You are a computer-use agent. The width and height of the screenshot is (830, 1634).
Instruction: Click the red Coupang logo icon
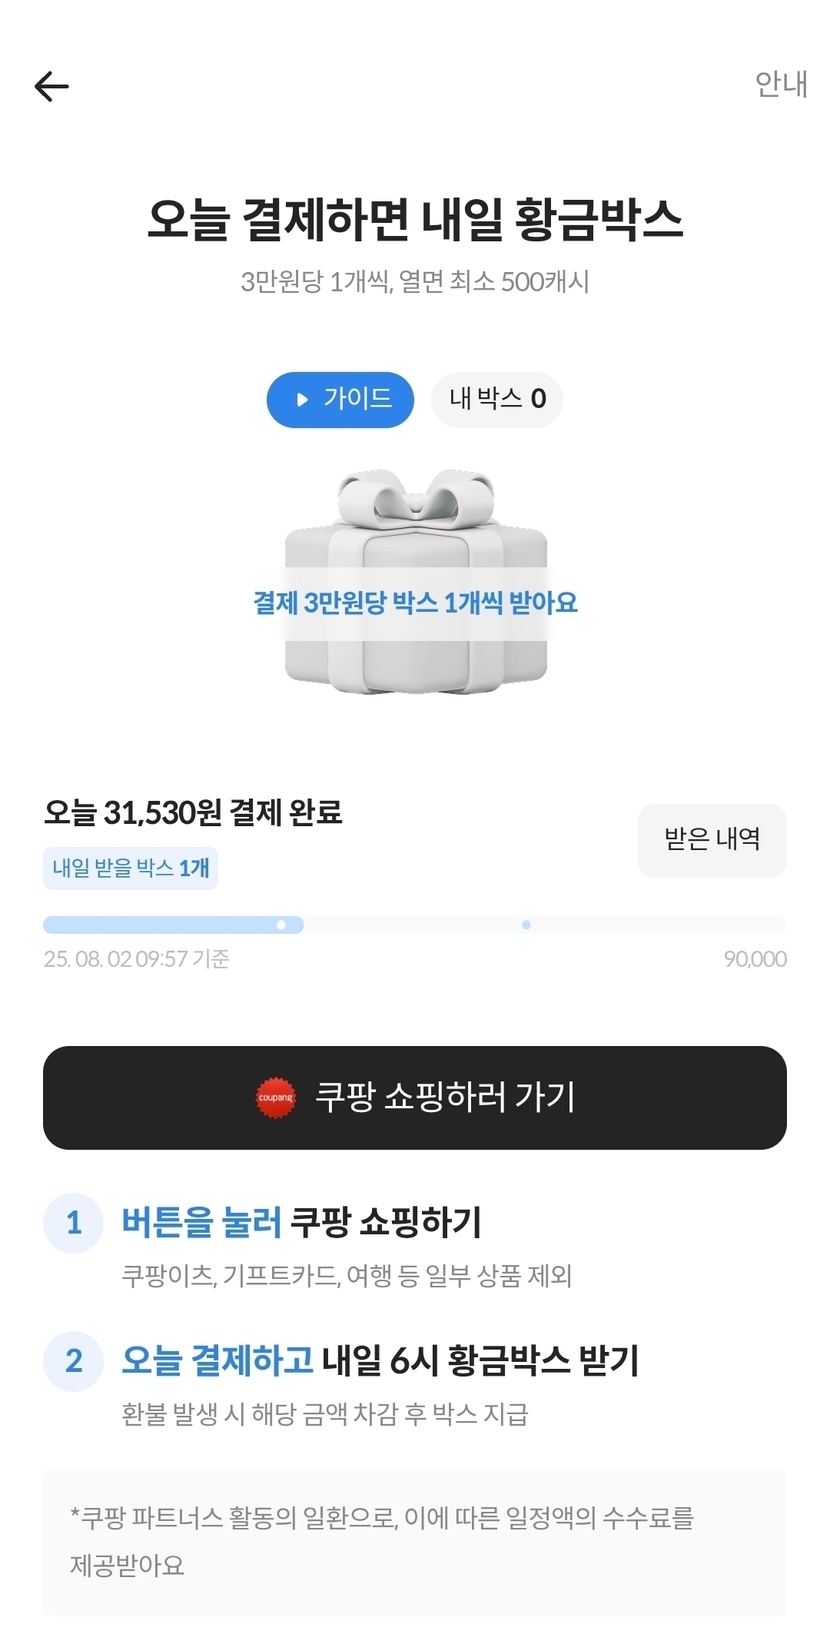(276, 1098)
